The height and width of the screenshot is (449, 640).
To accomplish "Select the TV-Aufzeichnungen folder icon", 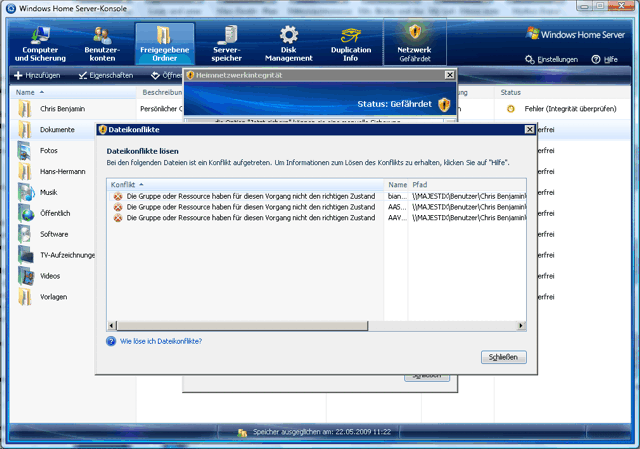I will (x=25, y=255).
